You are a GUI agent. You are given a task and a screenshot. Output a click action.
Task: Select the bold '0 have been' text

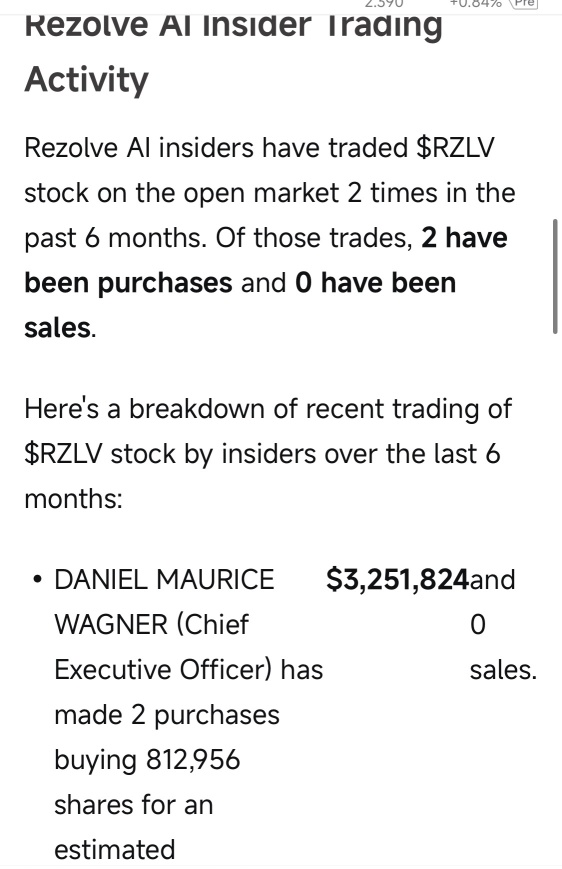pyautogui.click(x=375, y=283)
